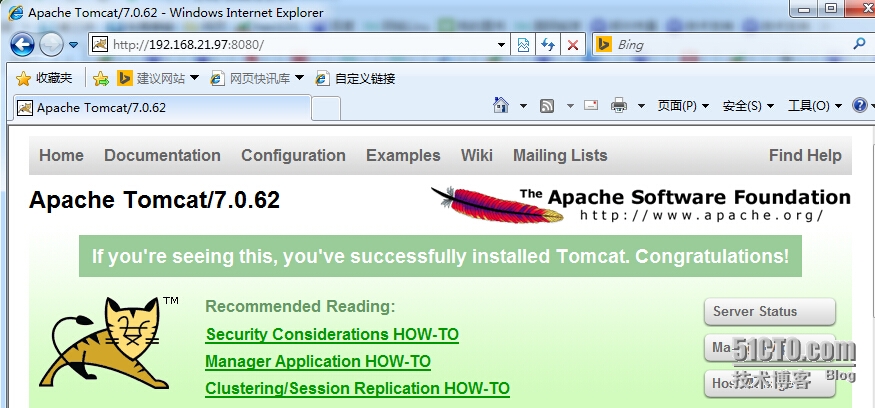The width and height of the screenshot is (875, 408).
Task: Open Favorites with the star 收藏夹 button
Action: point(44,79)
